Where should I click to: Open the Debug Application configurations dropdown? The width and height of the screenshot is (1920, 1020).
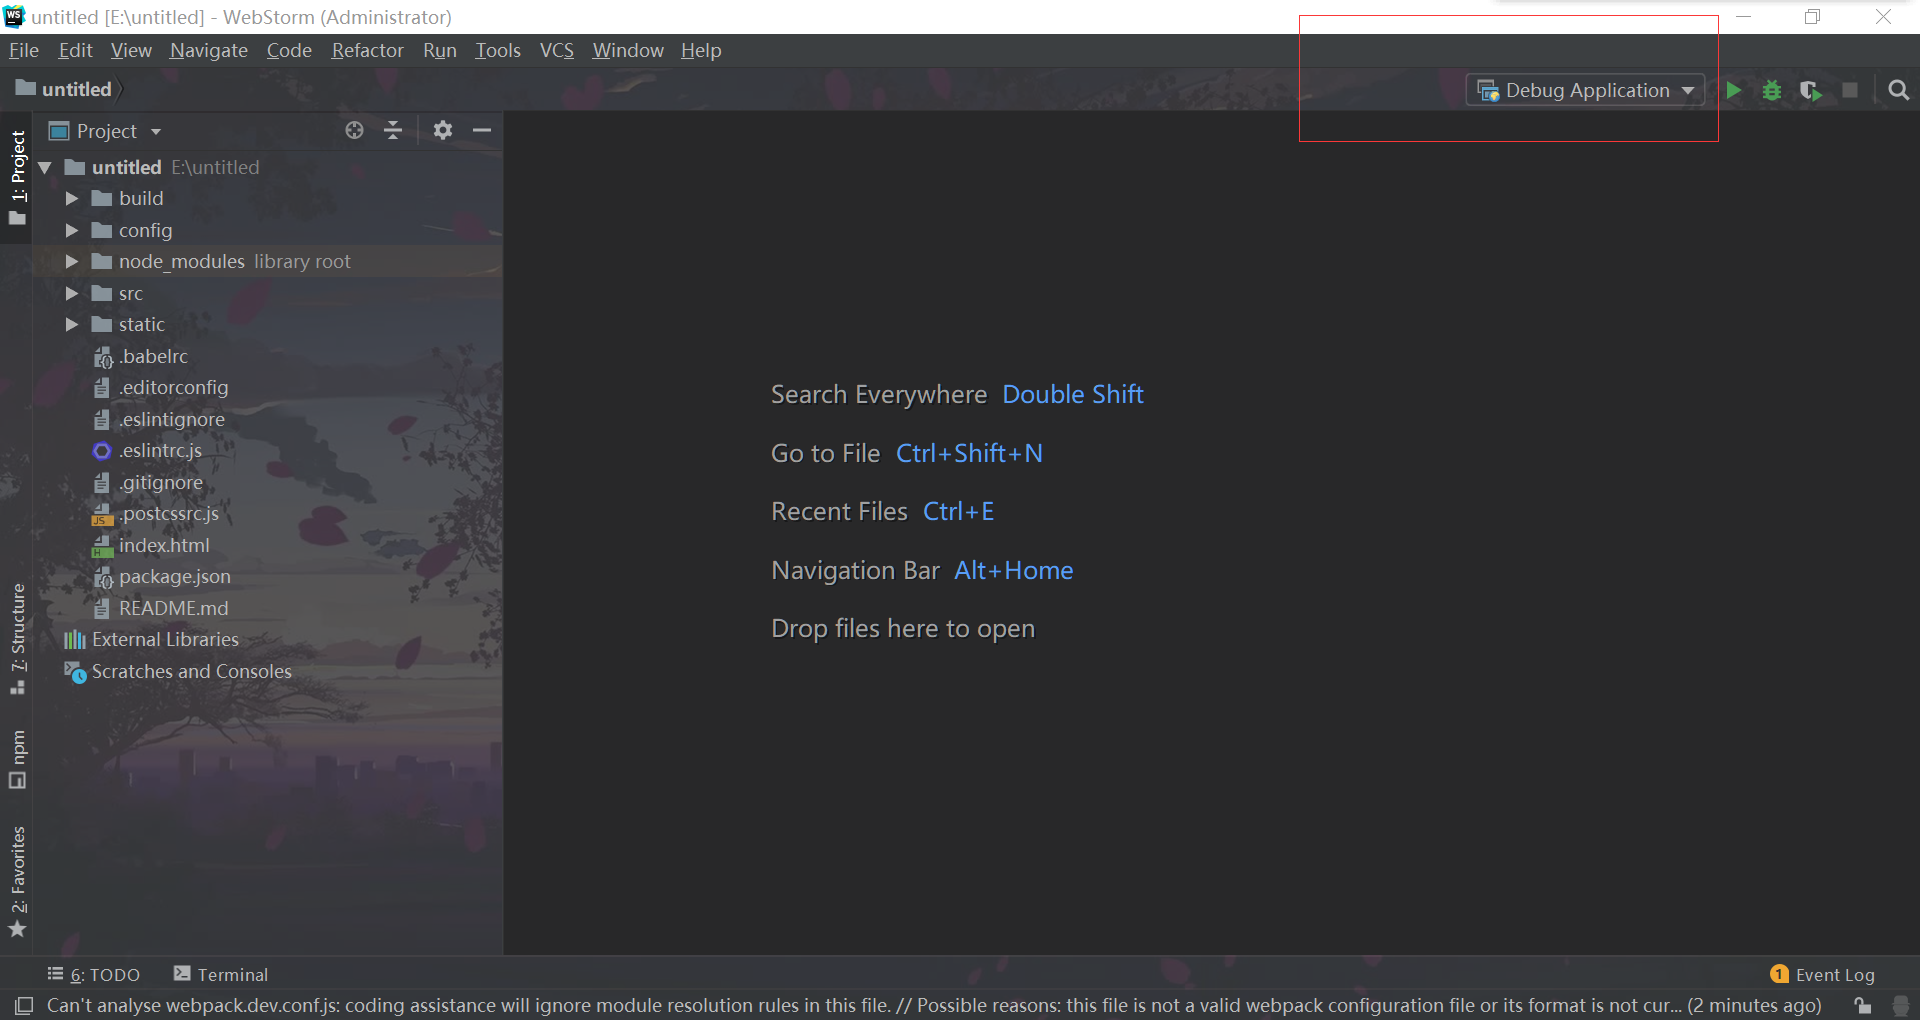coord(1585,90)
